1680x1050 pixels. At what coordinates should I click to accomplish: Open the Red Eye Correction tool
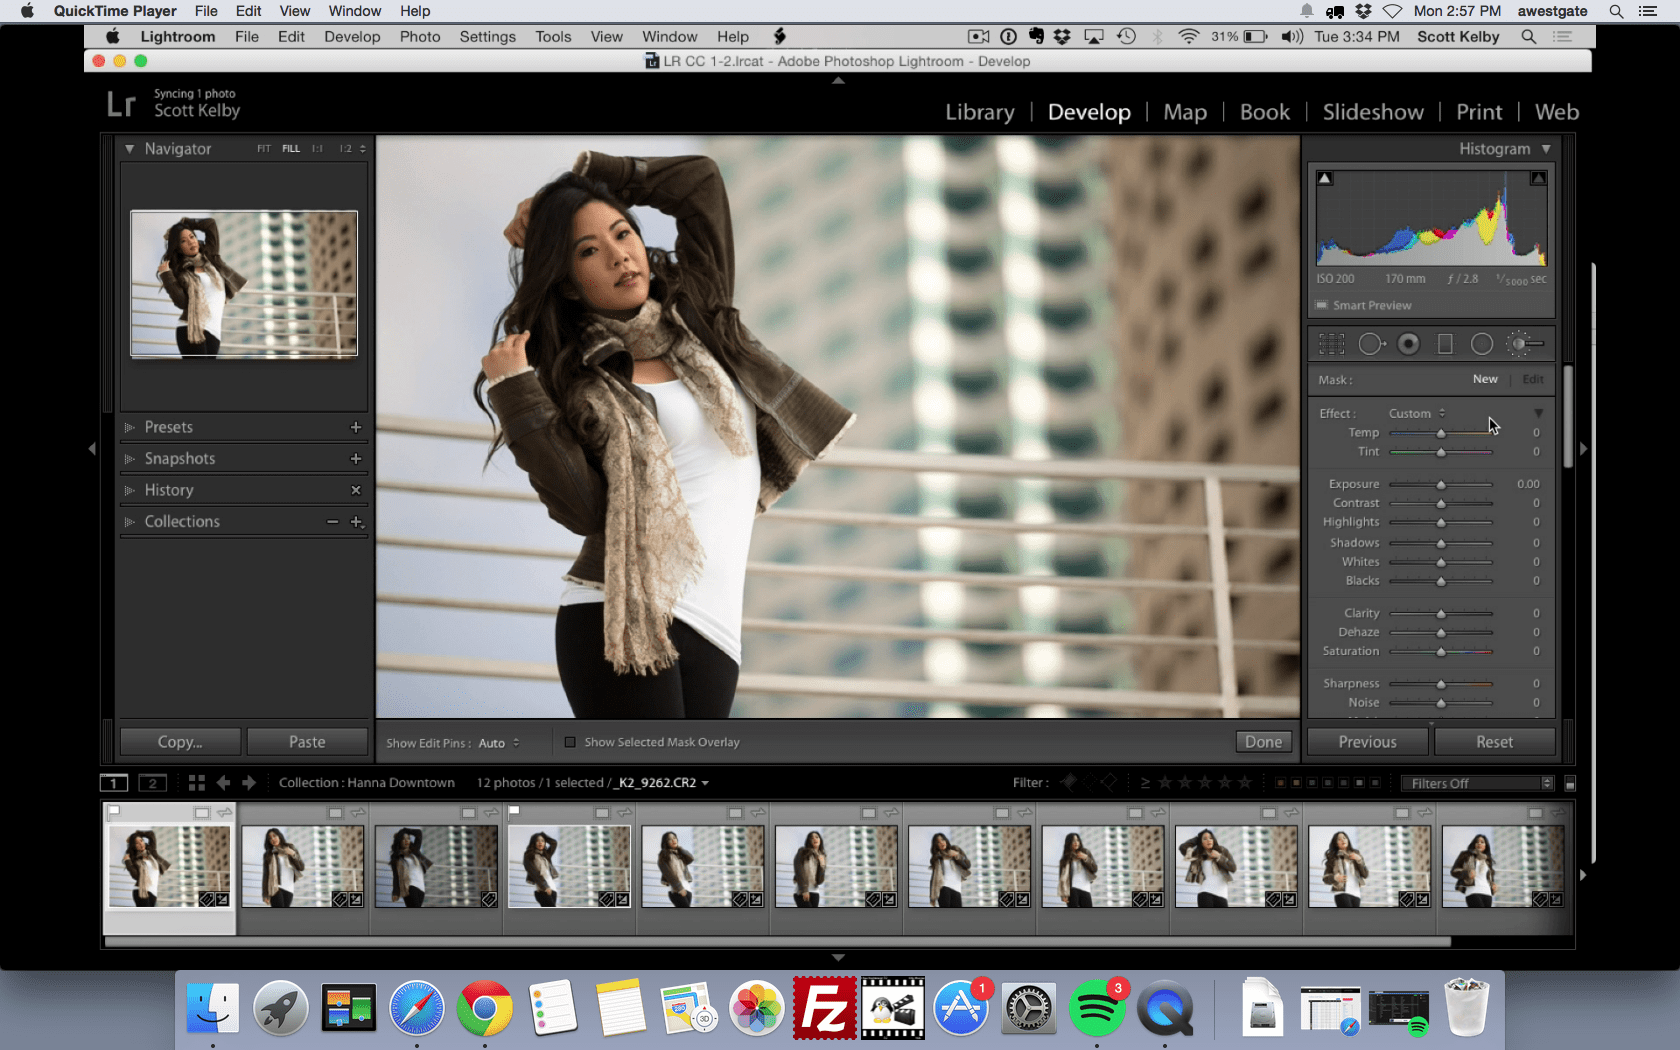[1409, 343]
